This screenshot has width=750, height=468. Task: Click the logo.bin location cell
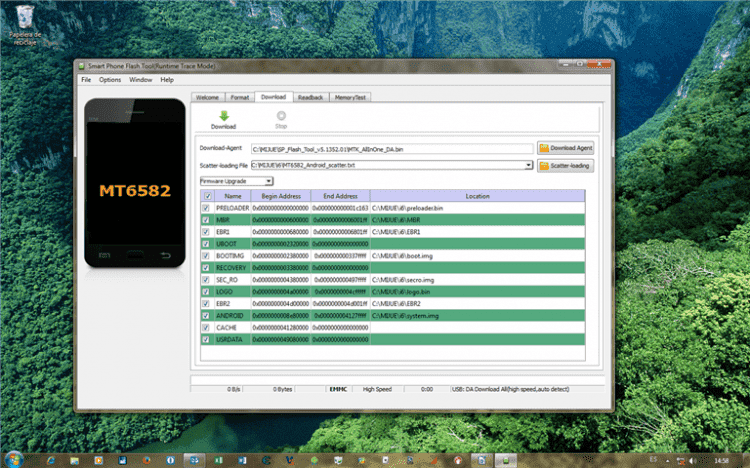(477, 292)
